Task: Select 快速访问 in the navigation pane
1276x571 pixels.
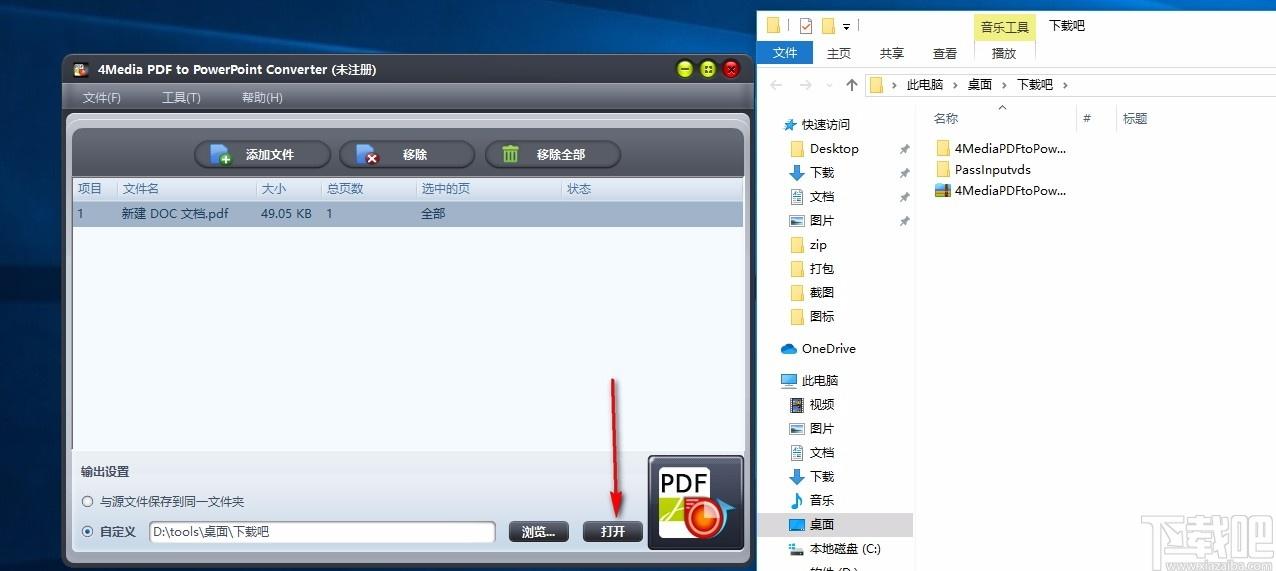Action: [826, 125]
